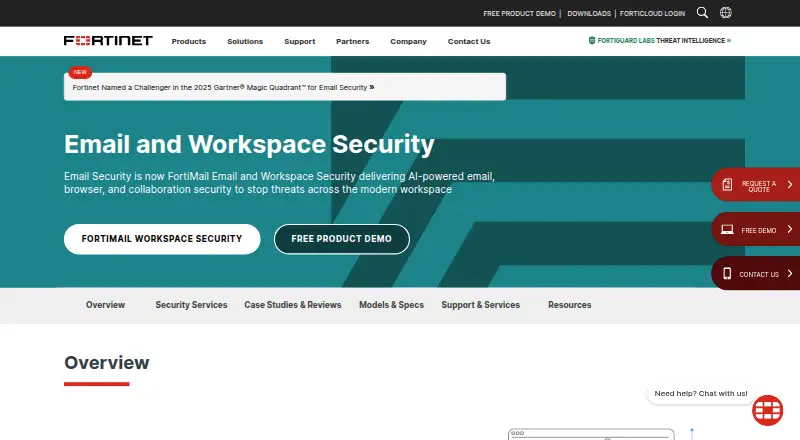Select the Models & Specs tab

[391, 305]
